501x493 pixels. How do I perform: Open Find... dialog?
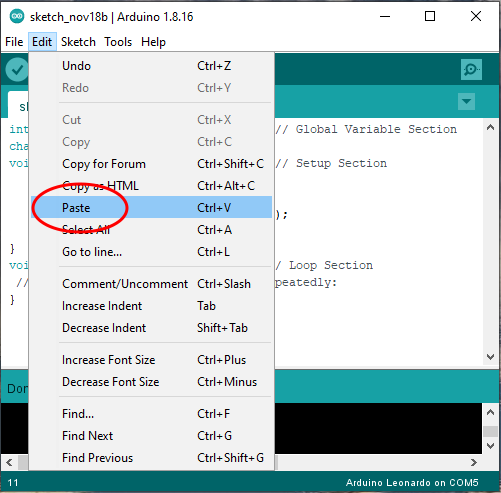point(151,414)
